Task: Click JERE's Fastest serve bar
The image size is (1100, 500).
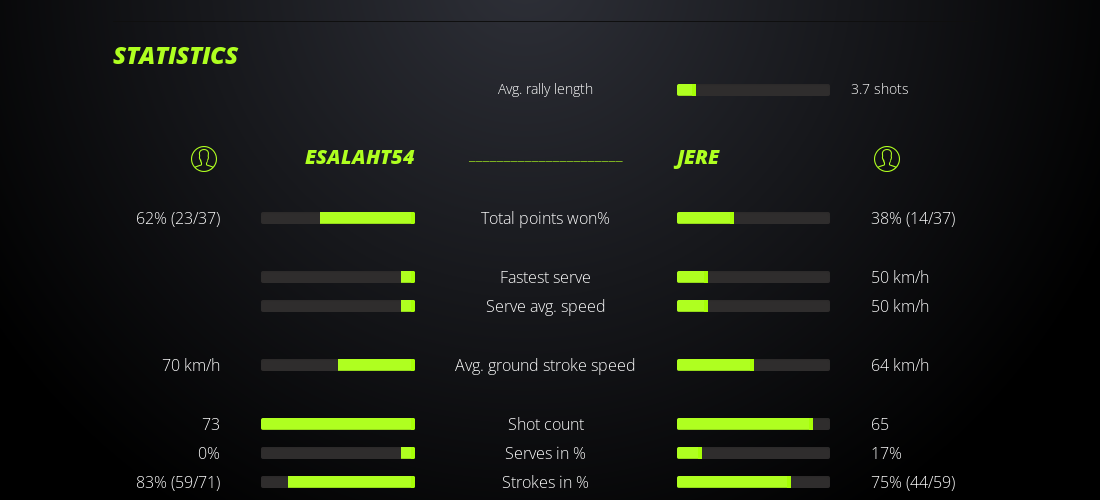Action: point(753,277)
